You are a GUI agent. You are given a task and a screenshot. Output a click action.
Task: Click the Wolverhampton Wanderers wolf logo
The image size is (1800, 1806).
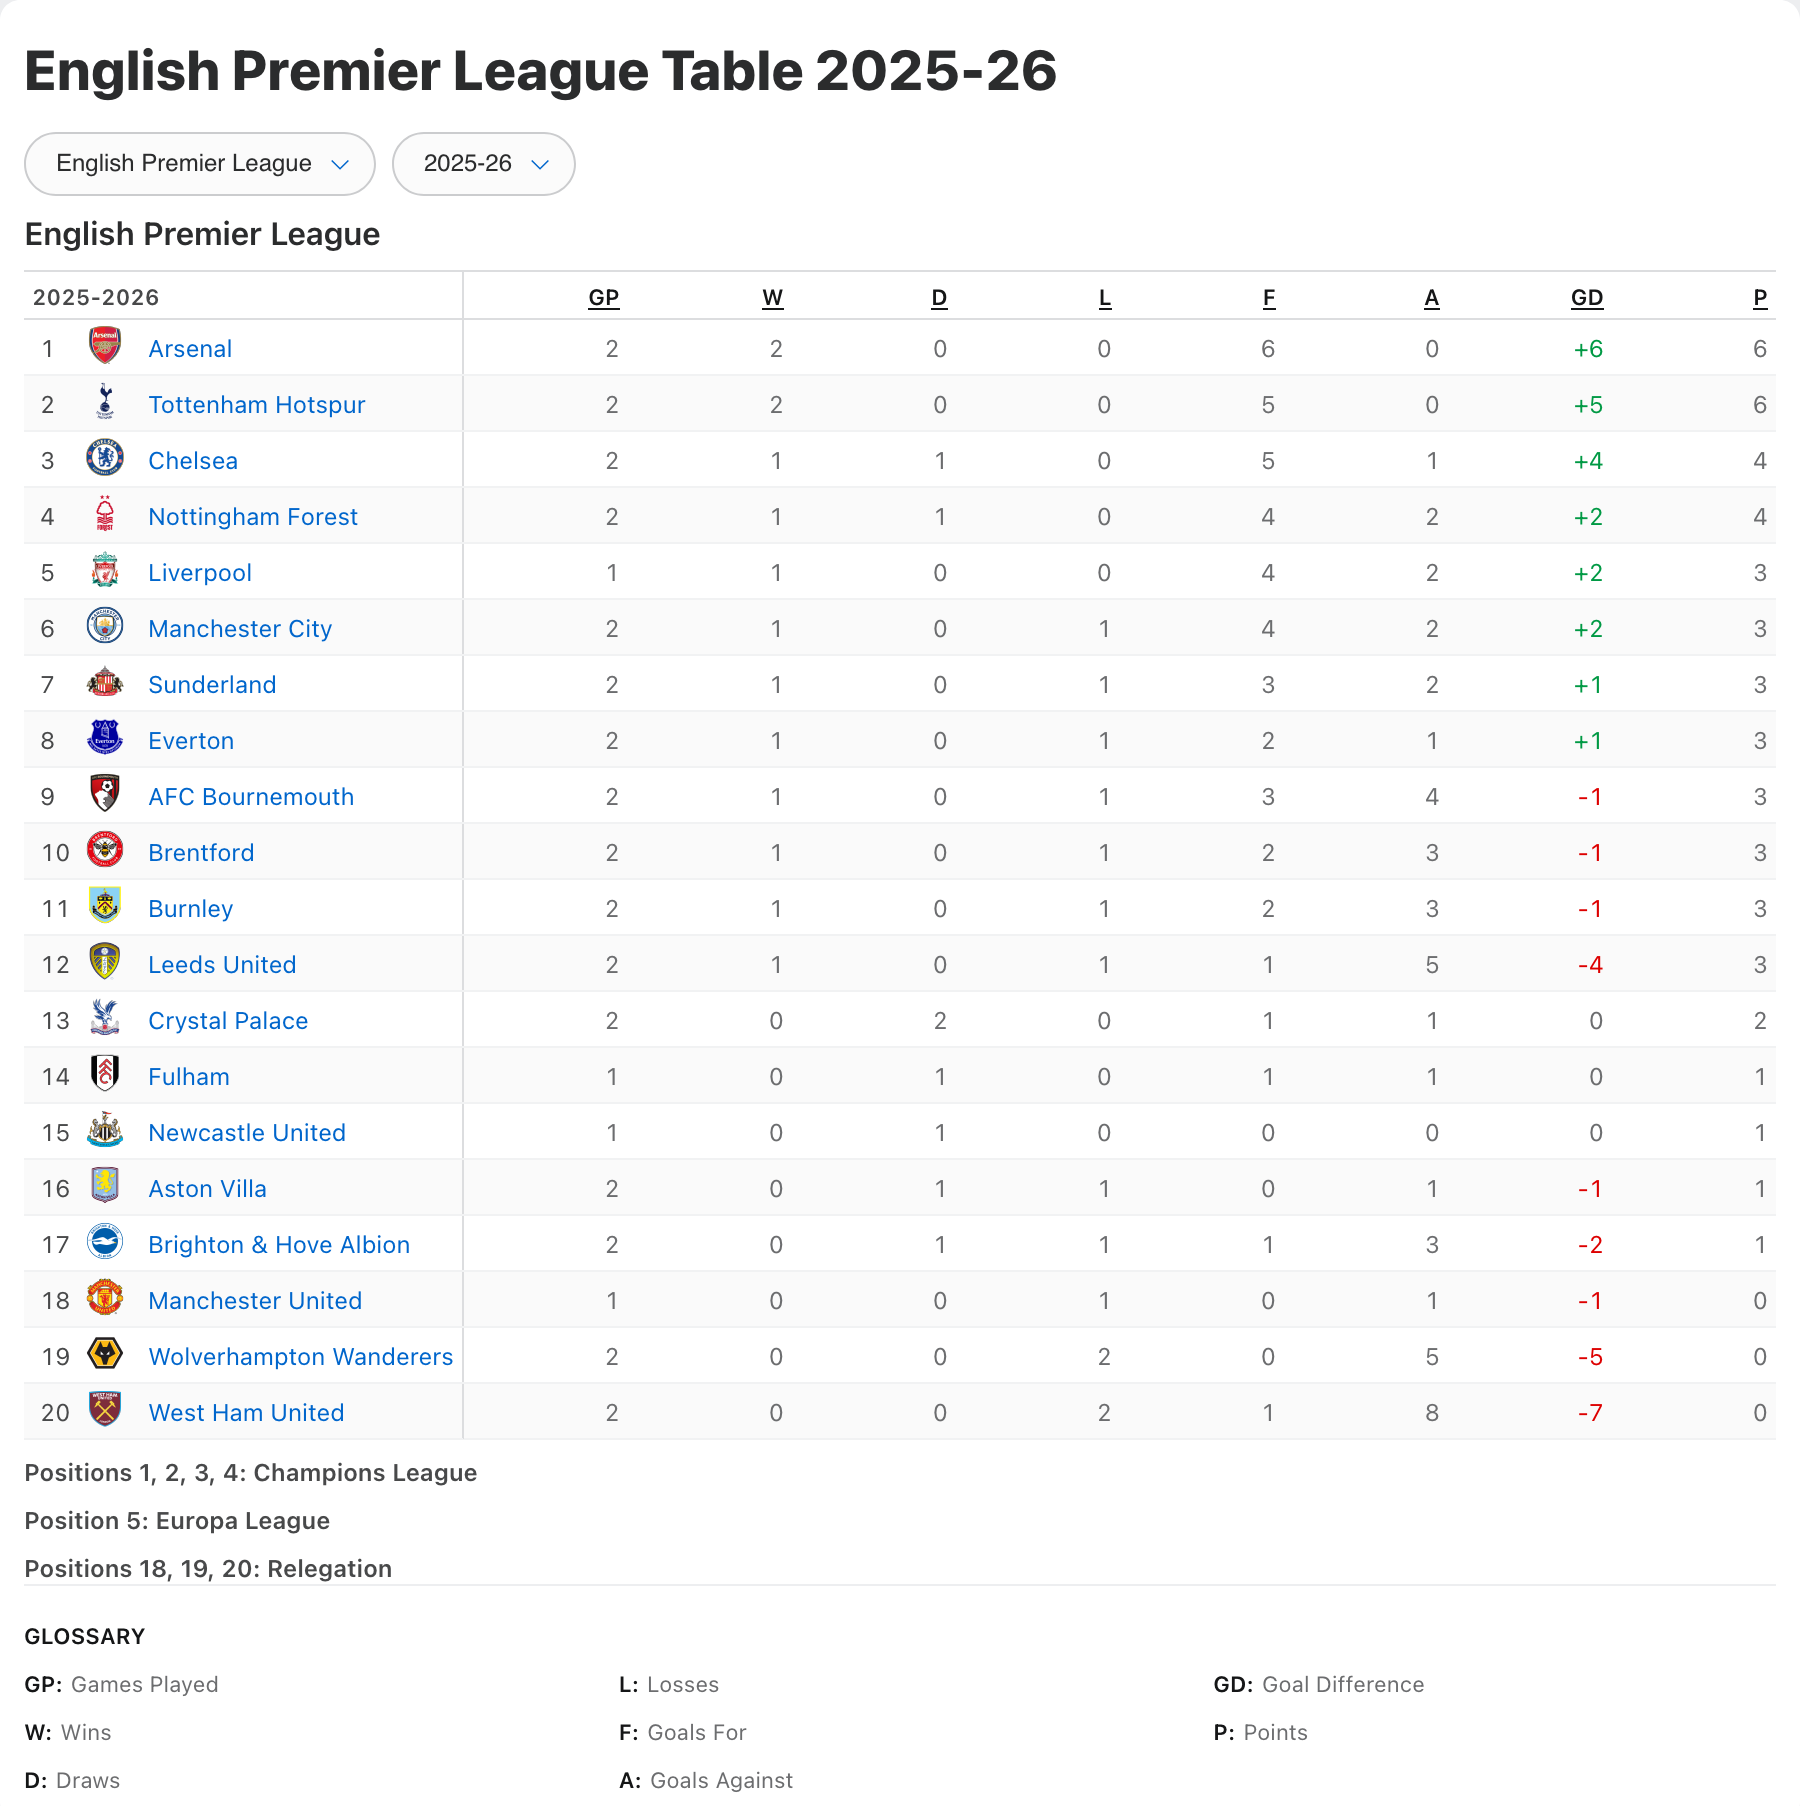pos(105,1355)
